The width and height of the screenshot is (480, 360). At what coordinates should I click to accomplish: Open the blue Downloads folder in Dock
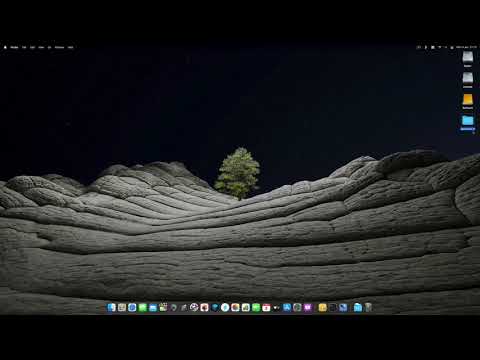pyautogui.click(x=358, y=307)
